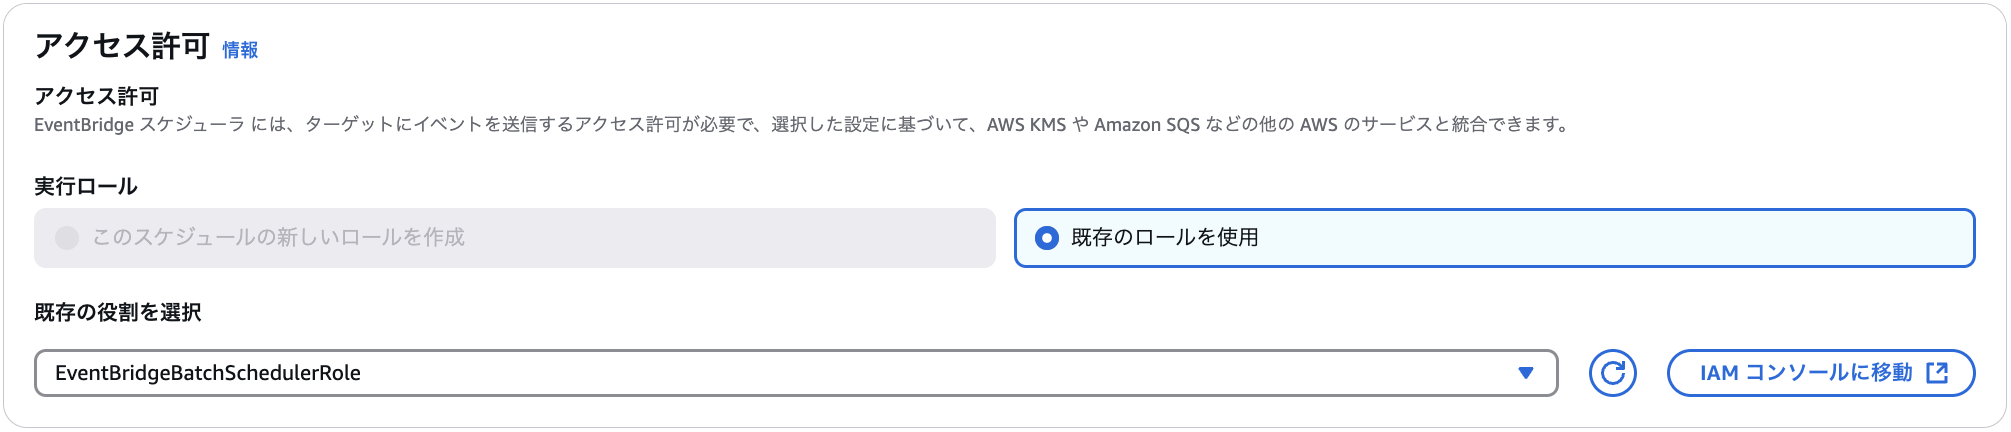This screenshot has height=432, width=2011.
Task: Click the EventBridge スケジューラ description text
Action: pyautogui.click(x=140, y=125)
